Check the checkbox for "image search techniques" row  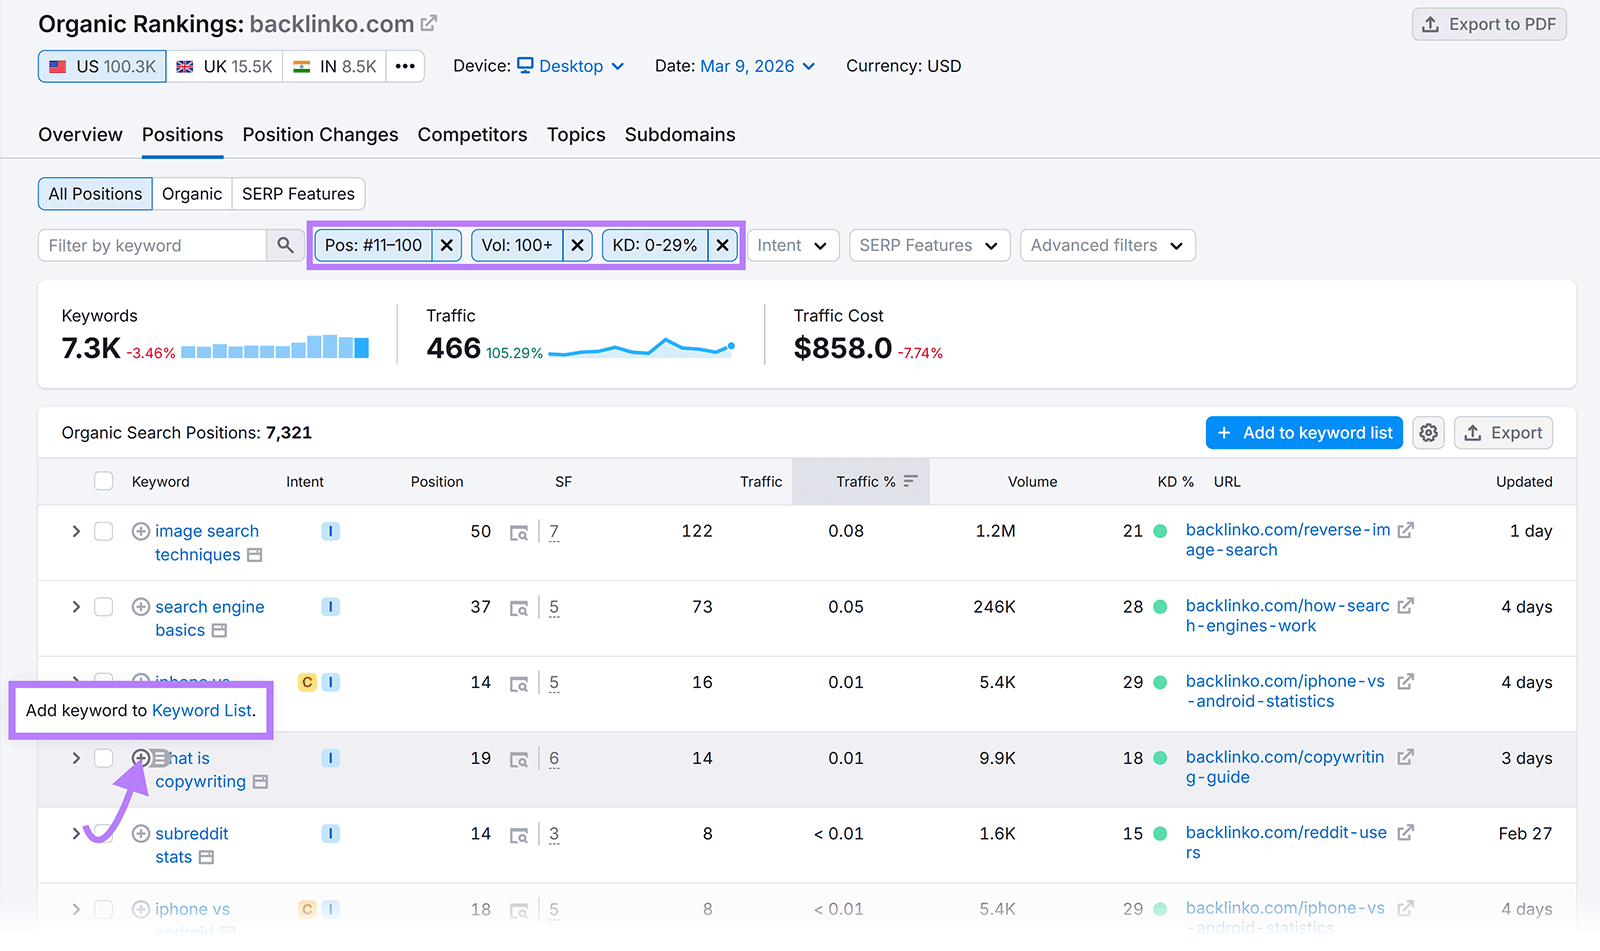(103, 531)
